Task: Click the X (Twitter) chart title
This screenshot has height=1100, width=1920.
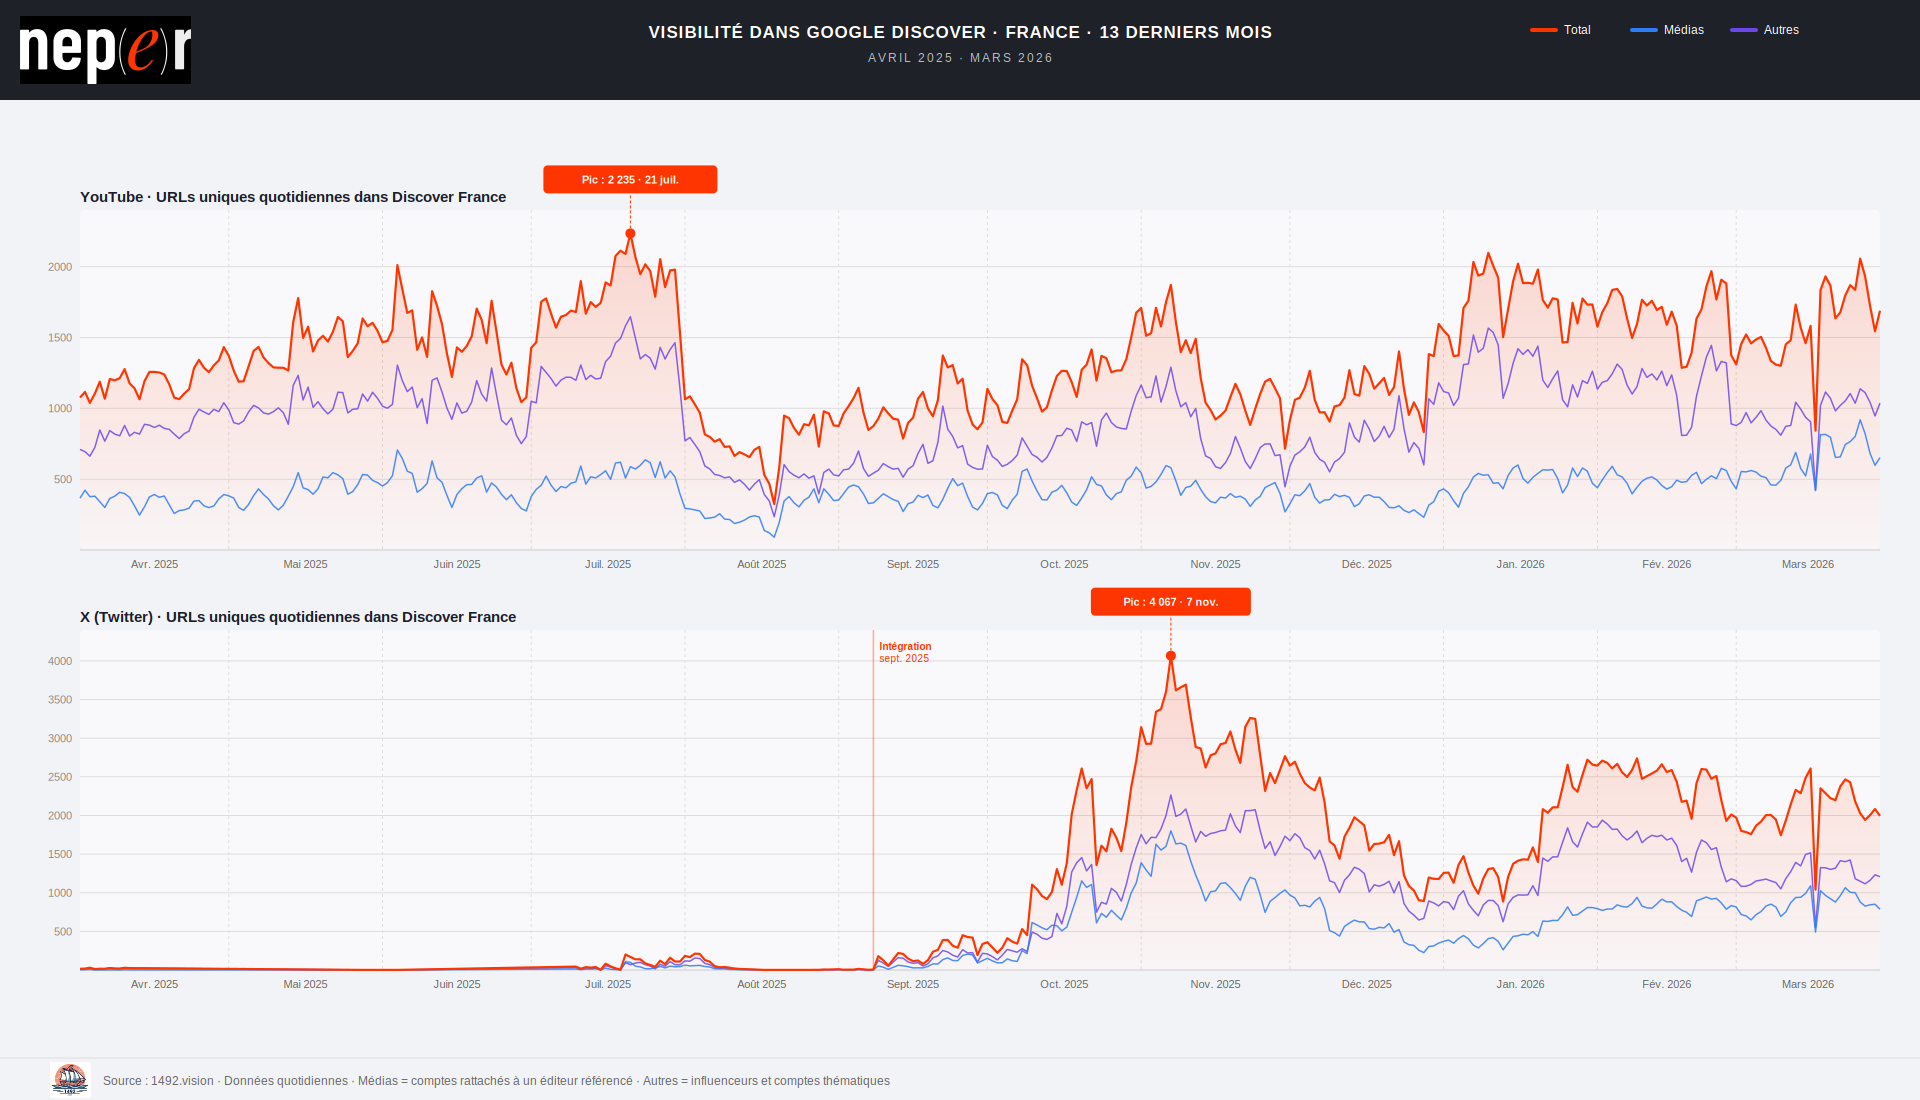Action: [298, 617]
